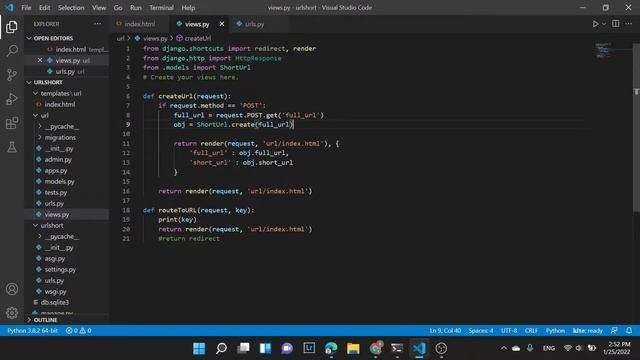This screenshot has height=360, width=640.
Task: Open File Explorer from taskbar
Action: click(353, 349)
